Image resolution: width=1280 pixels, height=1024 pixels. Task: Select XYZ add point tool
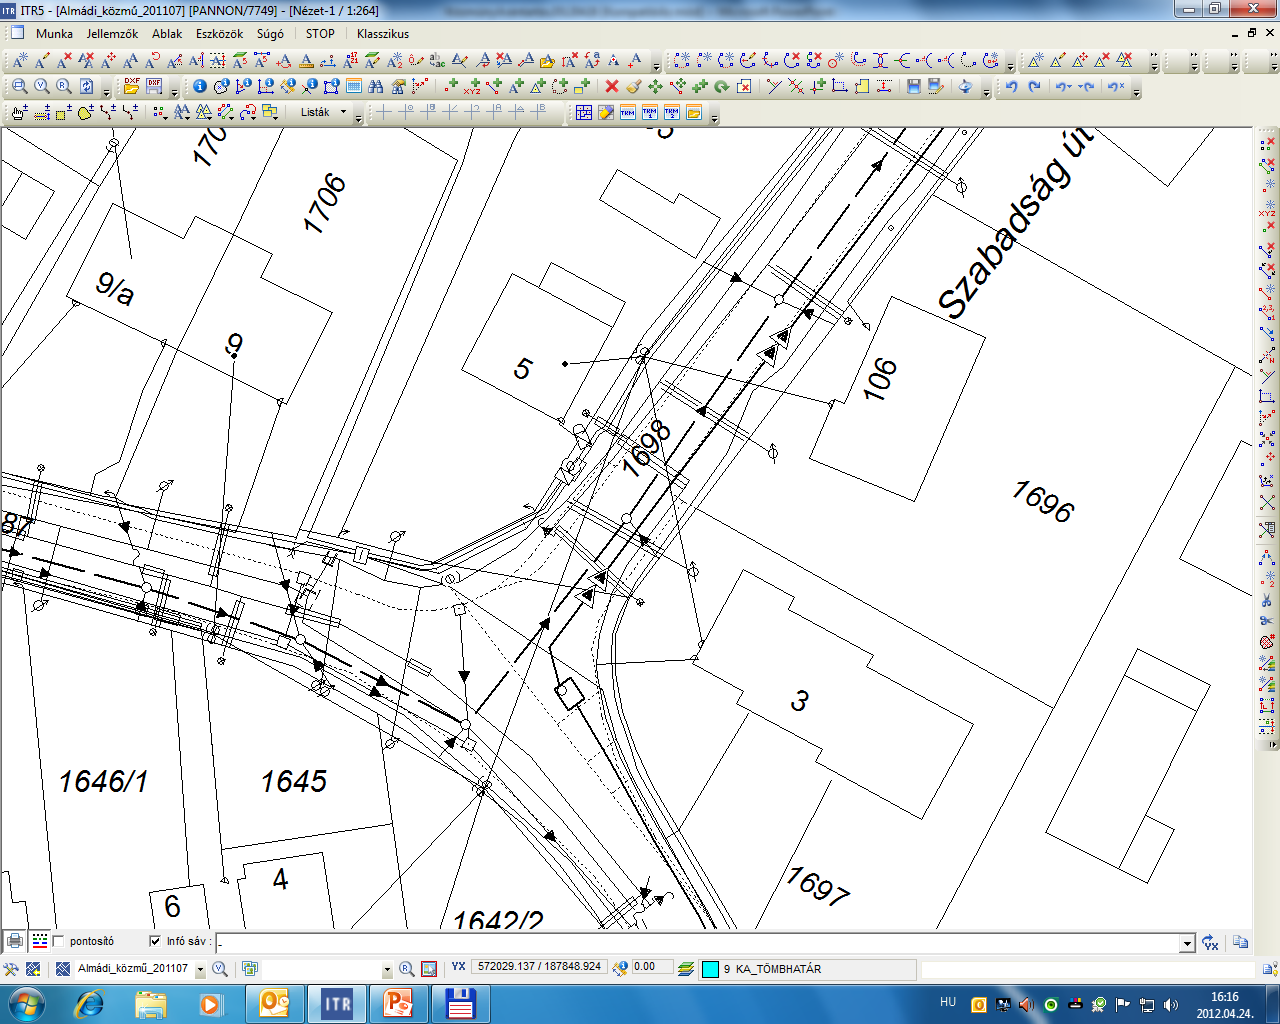click(472, 86)
